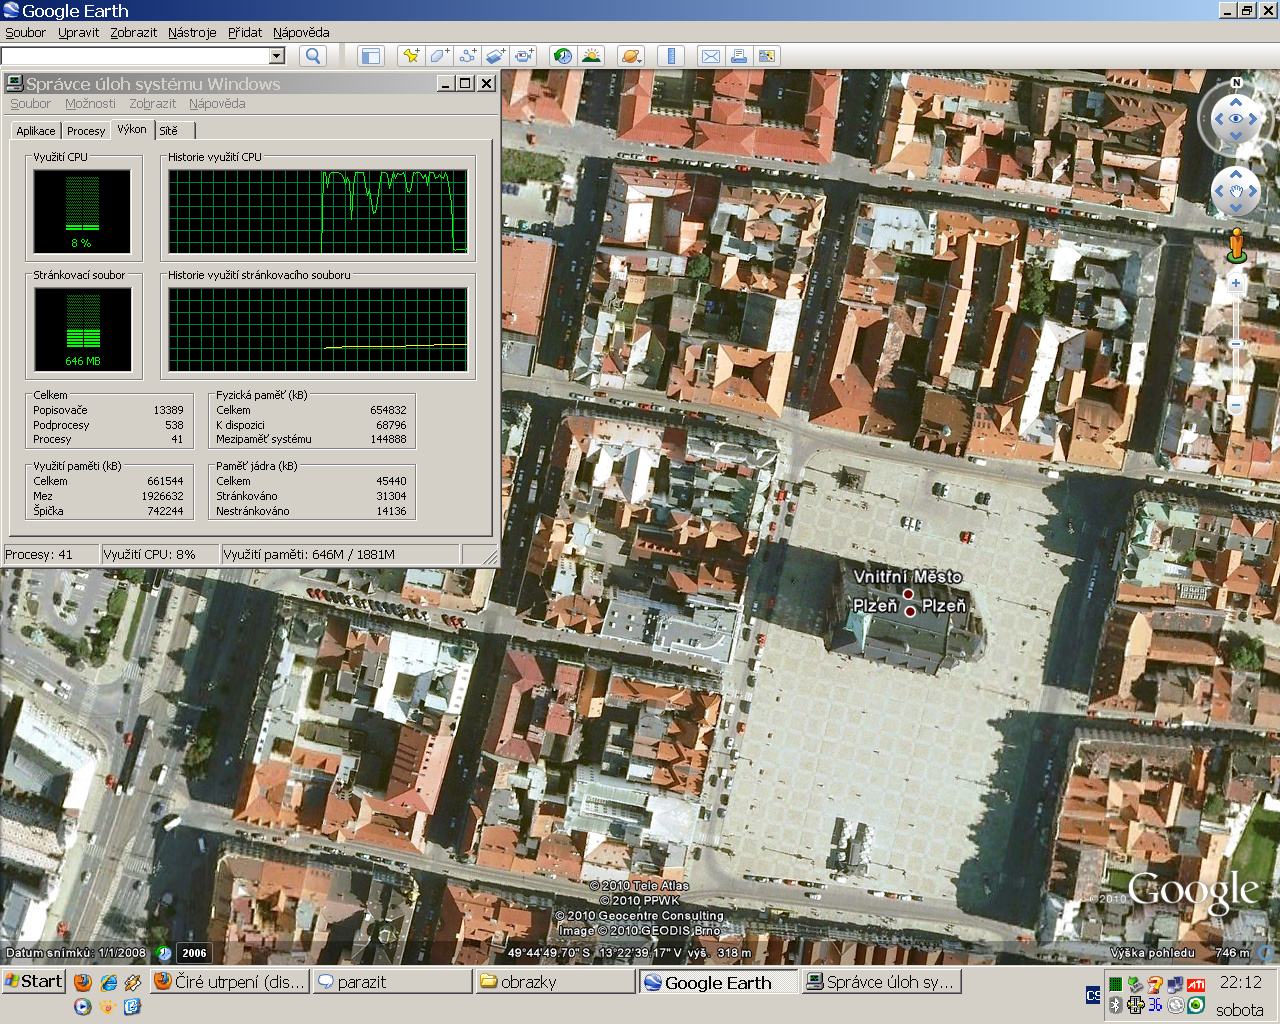Switch to Procesy tab in Task Manager
The image size is (1280, 1024).
coord(86,131)
